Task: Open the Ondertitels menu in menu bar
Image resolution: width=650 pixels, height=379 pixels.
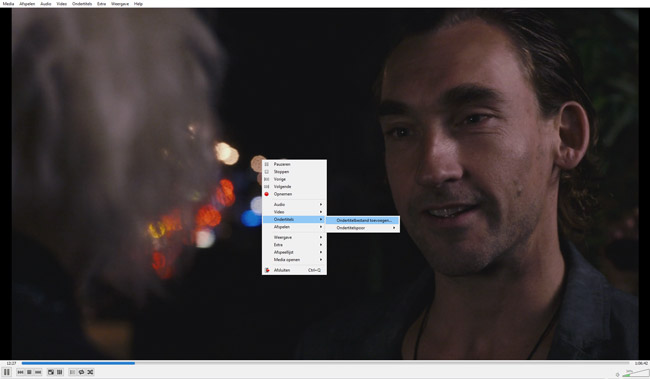Action: click(x=82, y=4)
